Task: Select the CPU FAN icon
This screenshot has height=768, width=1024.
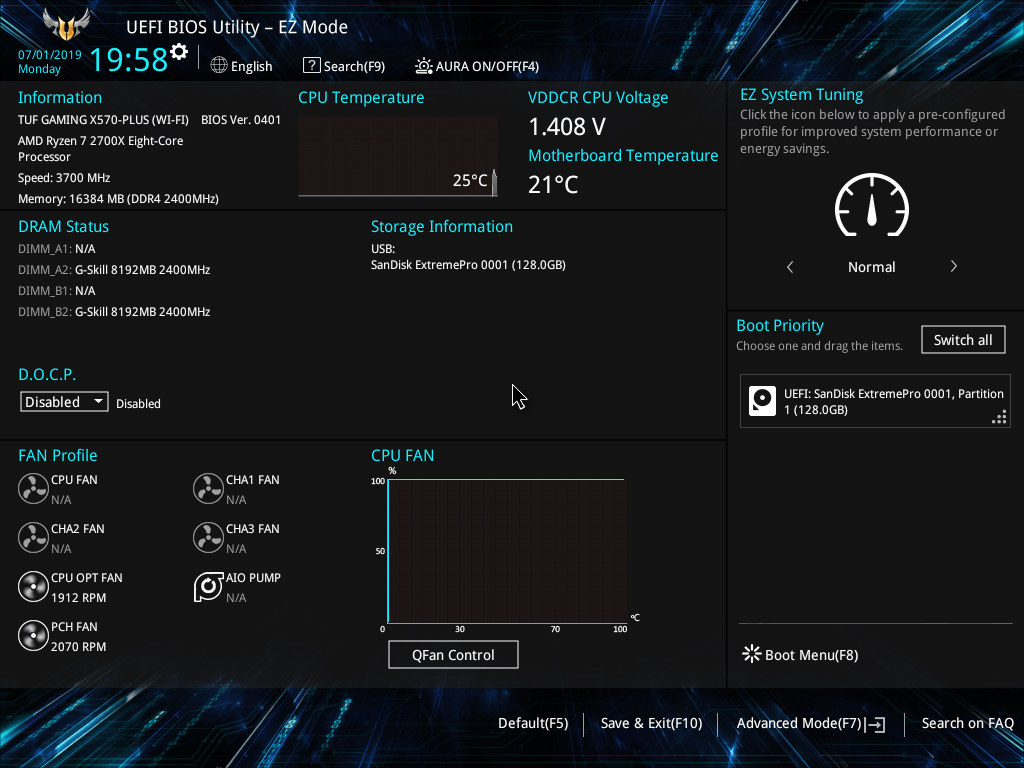Action: click(33, 488)
